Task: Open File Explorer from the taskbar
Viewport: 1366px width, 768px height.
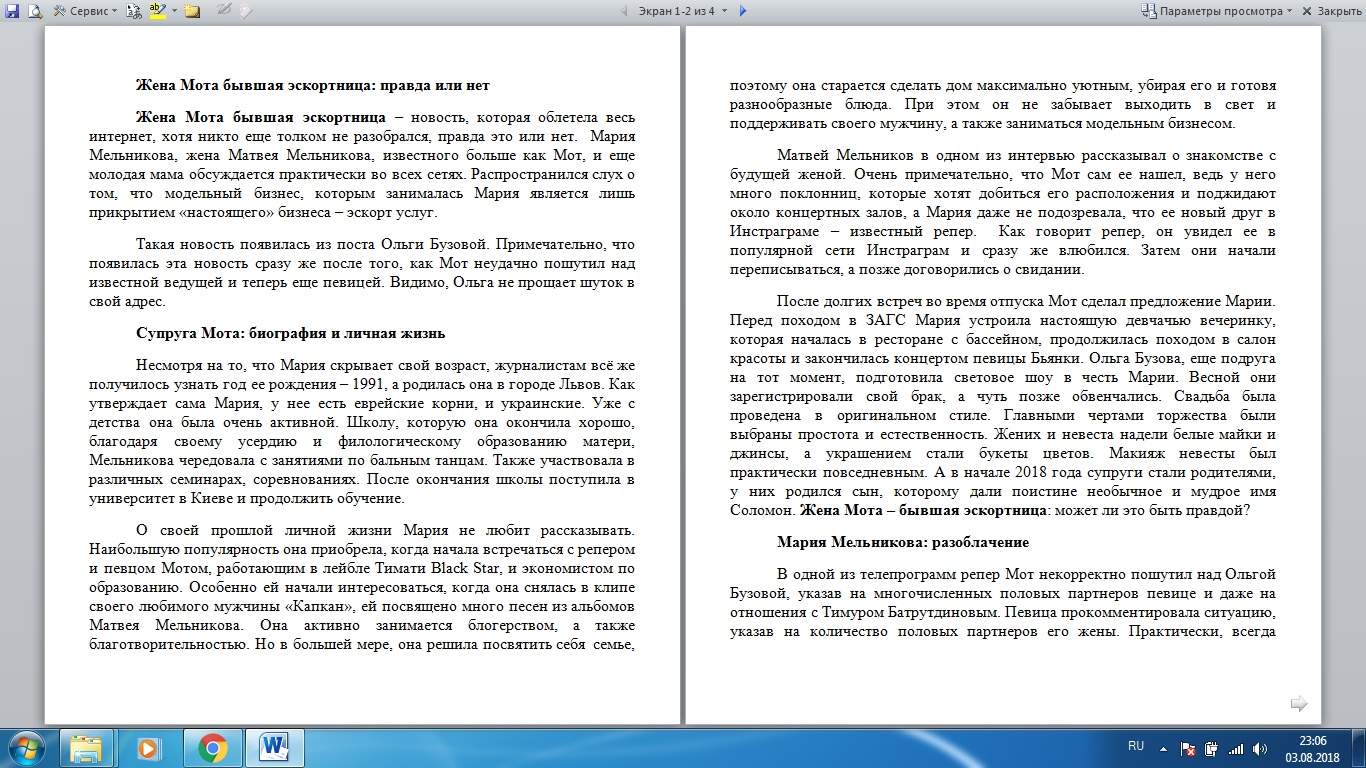Action: pyautogui.click(x=86, y=748)
